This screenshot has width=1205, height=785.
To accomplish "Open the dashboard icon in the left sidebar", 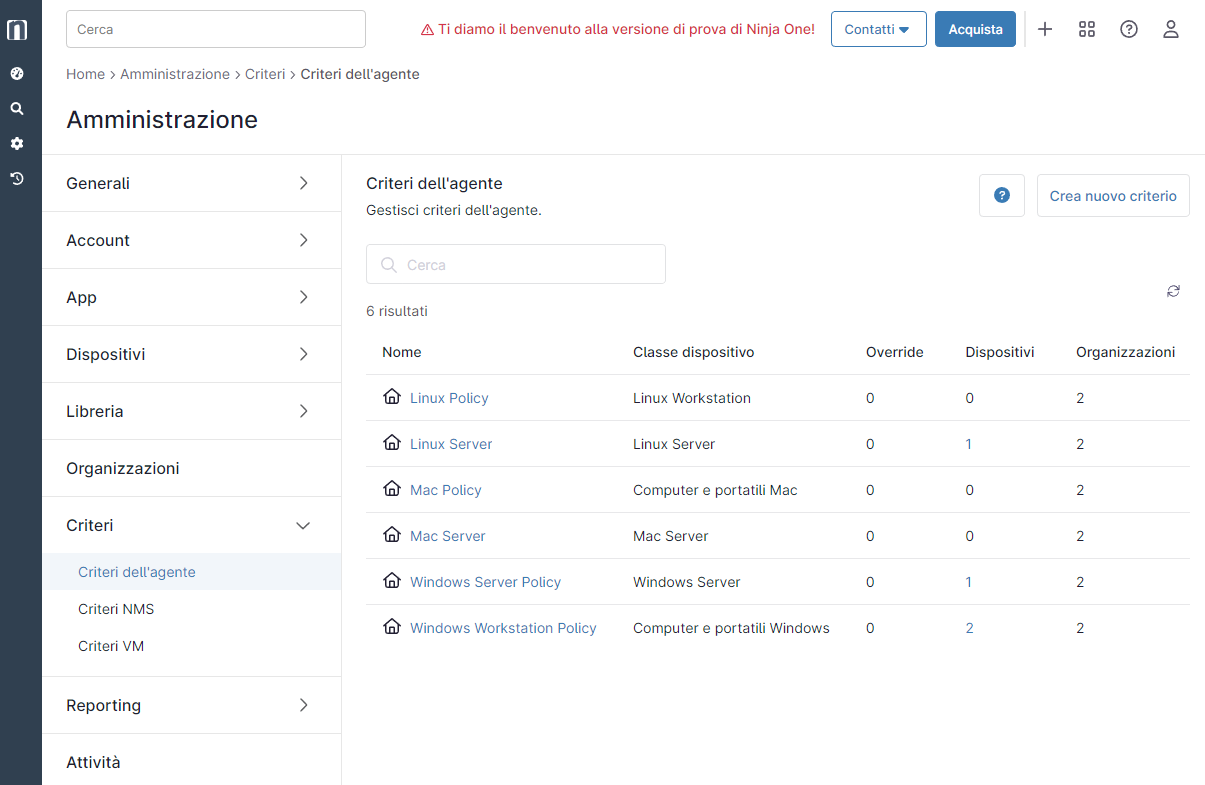I will tap(17, 74).
